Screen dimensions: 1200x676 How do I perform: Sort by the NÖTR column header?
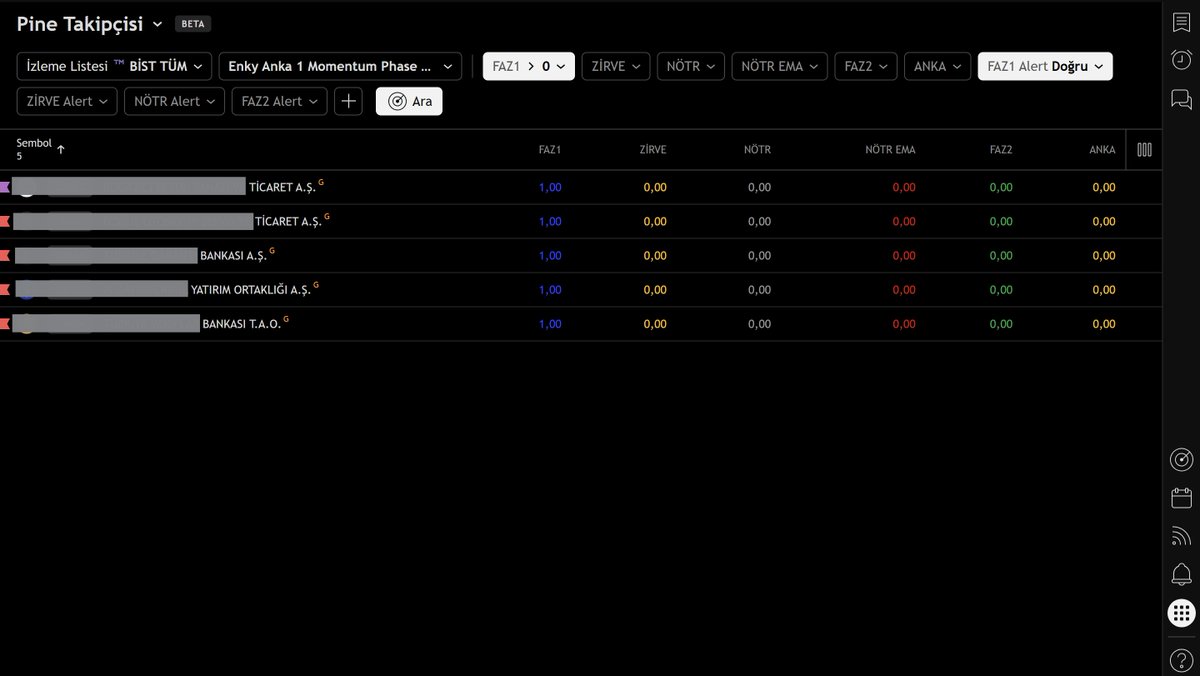coord(757,150)
